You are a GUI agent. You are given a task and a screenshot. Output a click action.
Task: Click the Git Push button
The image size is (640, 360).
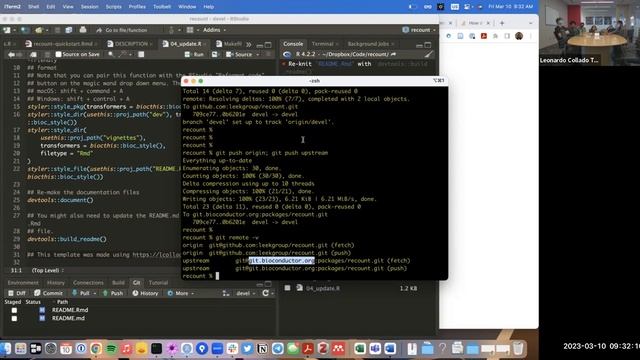[113, 293]
